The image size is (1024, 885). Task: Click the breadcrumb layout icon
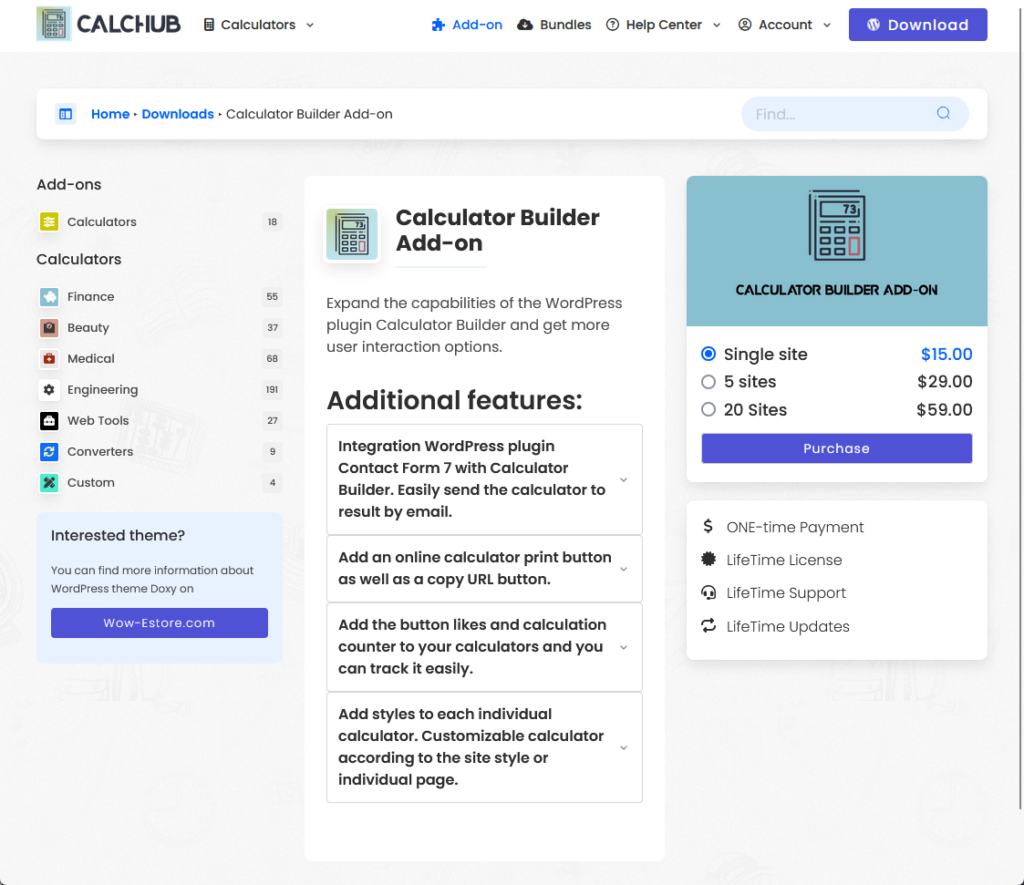(65, 114)
